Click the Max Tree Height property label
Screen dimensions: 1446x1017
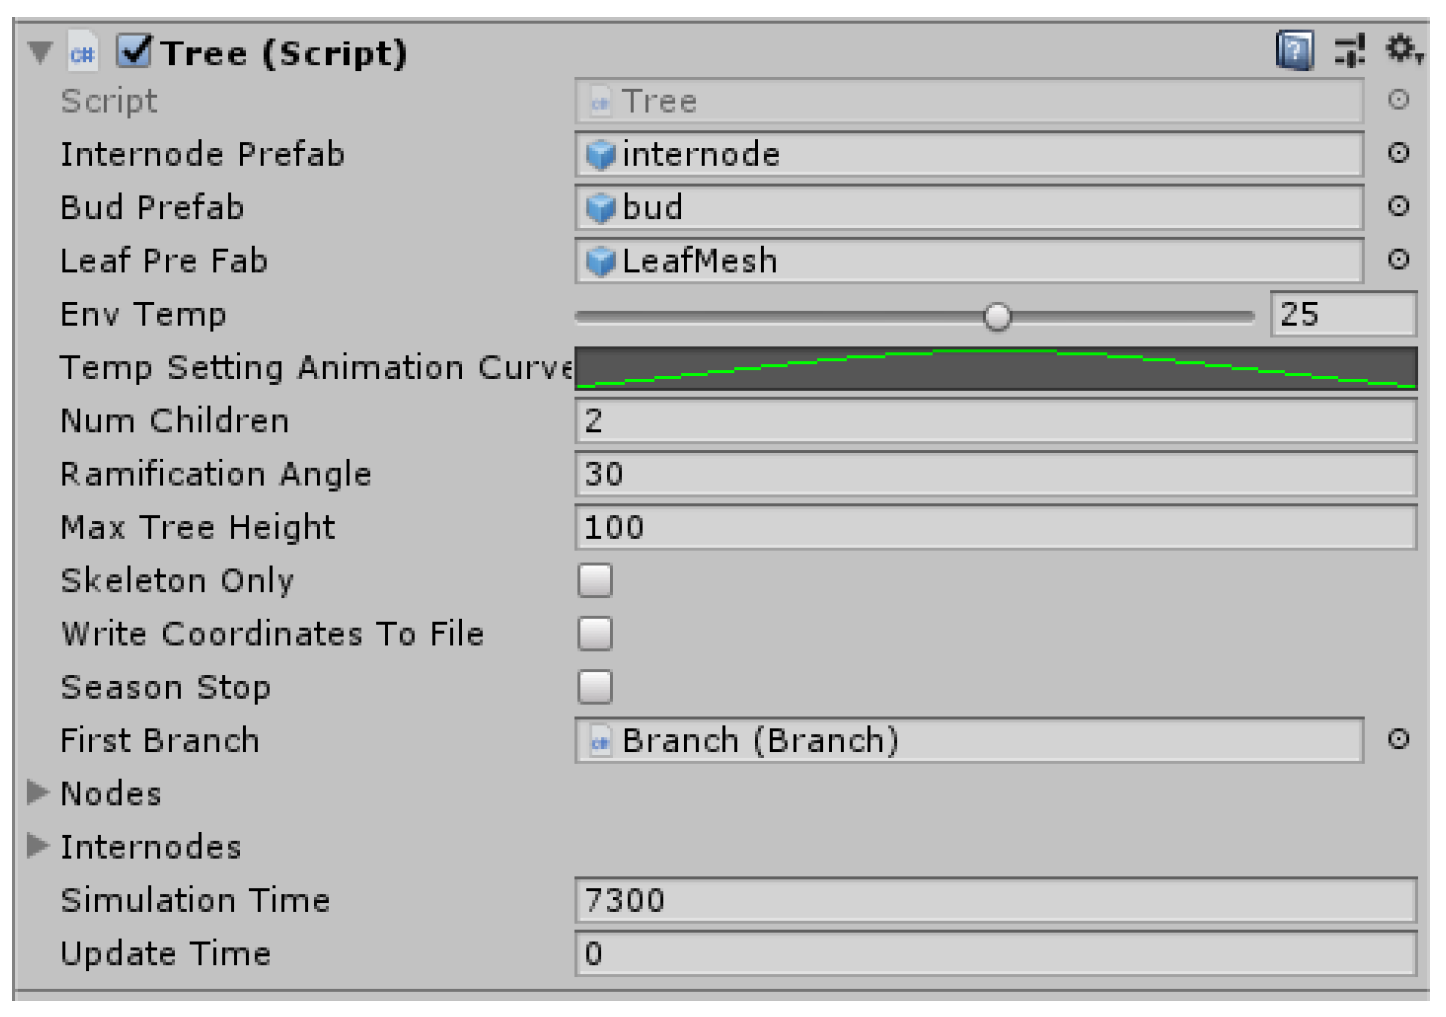point(198,528)
